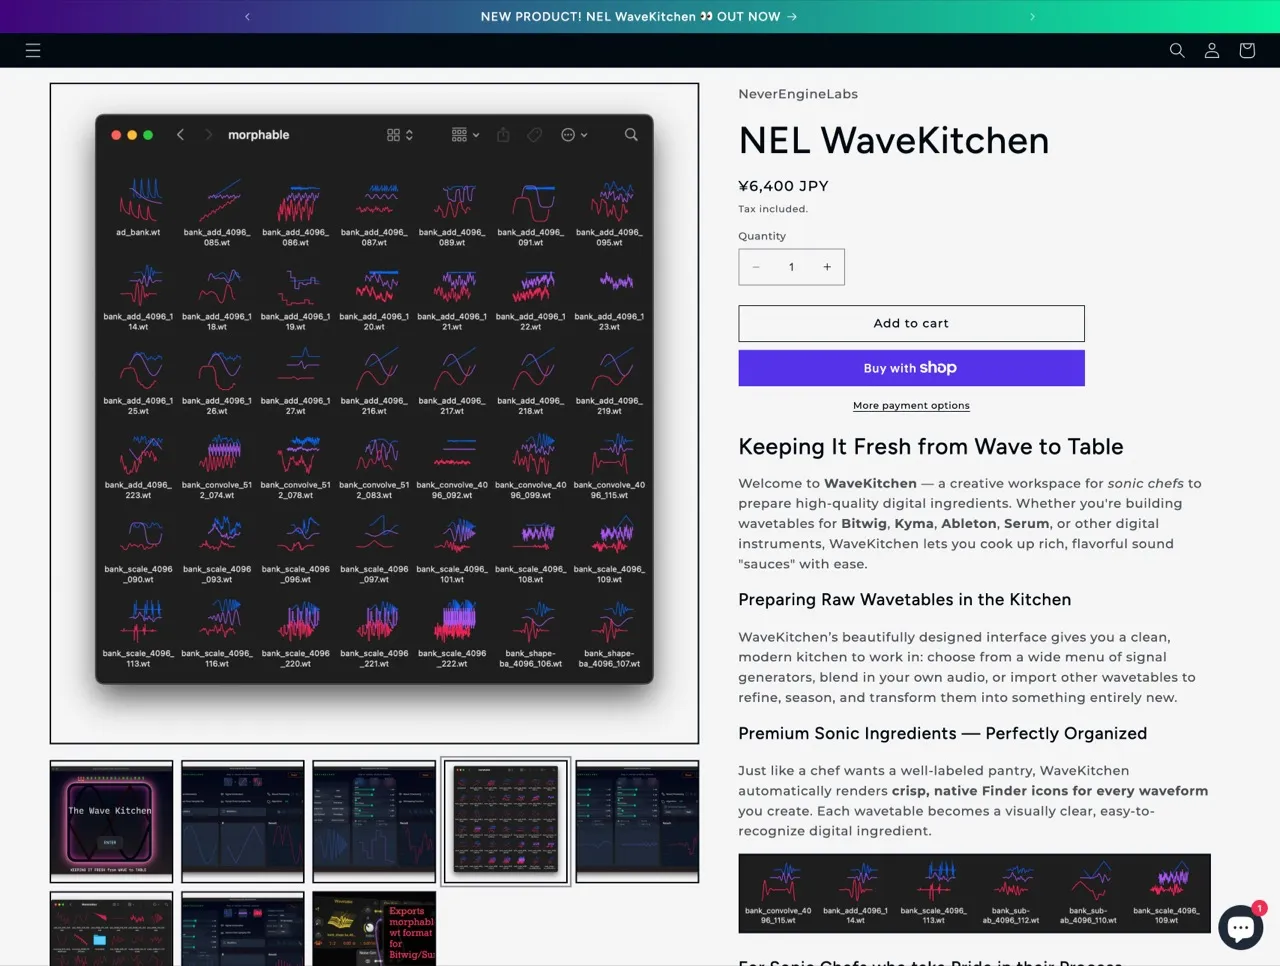
Task: Click the NEL WaveKitchen announcement banner
Action: coord(639,16)
